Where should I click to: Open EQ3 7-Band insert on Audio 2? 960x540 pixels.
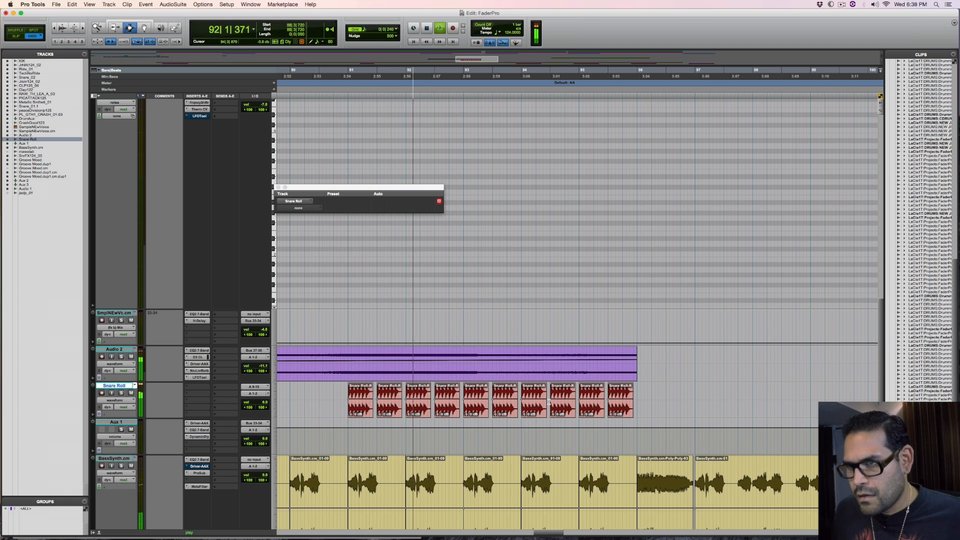(x=197, y=350)
